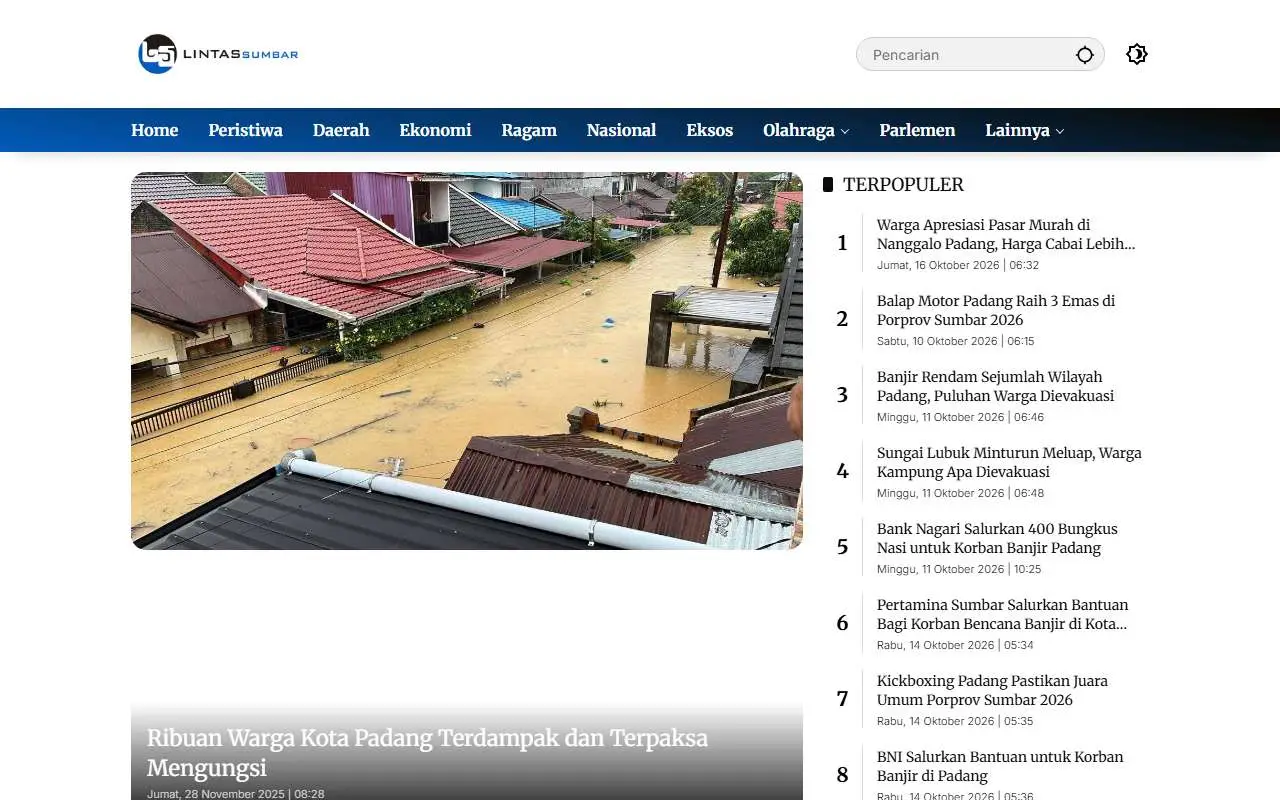Open the Ragam section
The image size is (1280, 800).
pyautogui.click(x=529, y=130)
